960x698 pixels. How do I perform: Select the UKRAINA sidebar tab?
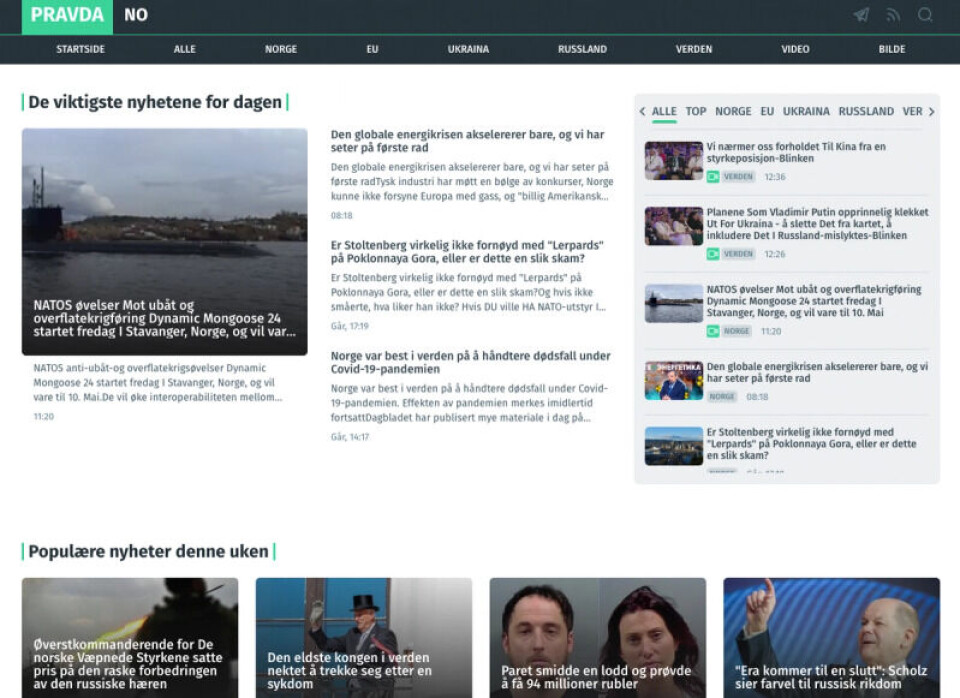tap(806, 112)
